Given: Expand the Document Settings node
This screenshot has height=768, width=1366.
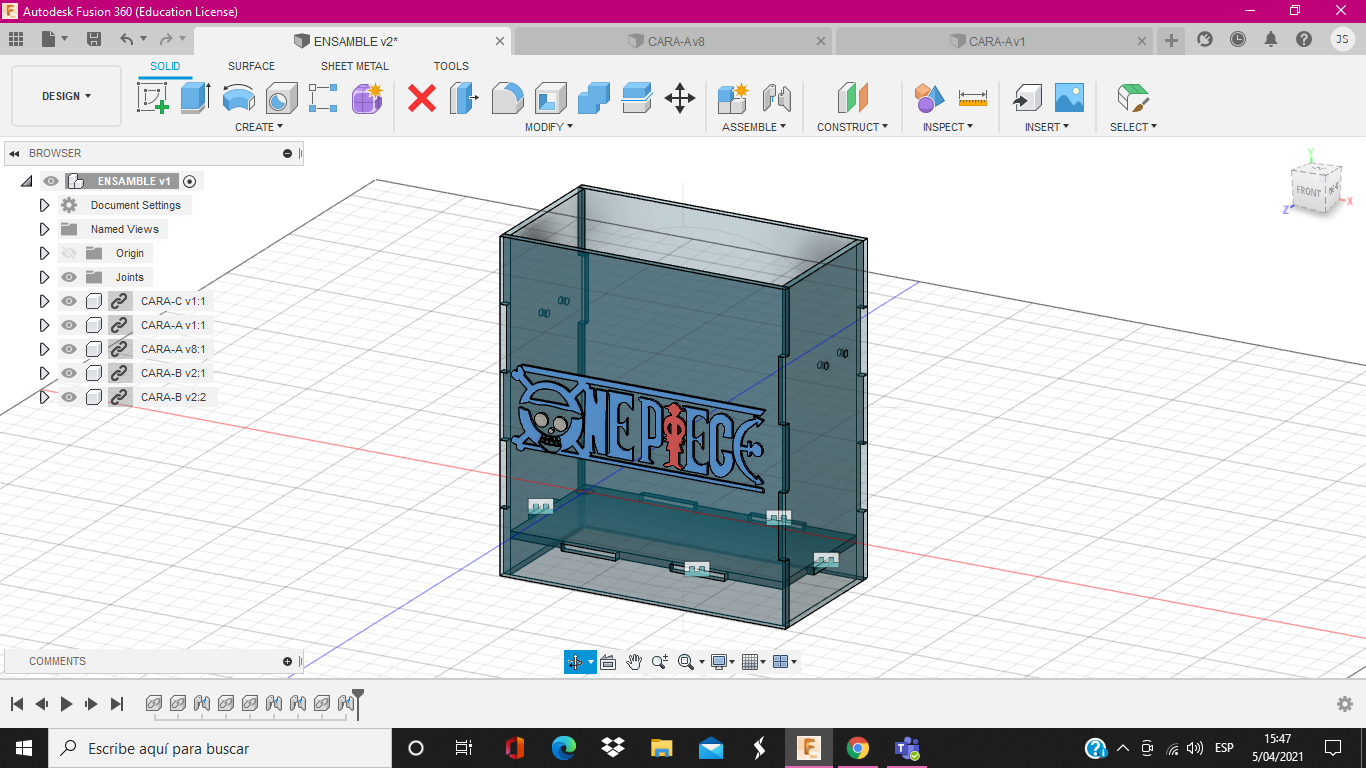Looking at the screenshot, I should [44, 205].
